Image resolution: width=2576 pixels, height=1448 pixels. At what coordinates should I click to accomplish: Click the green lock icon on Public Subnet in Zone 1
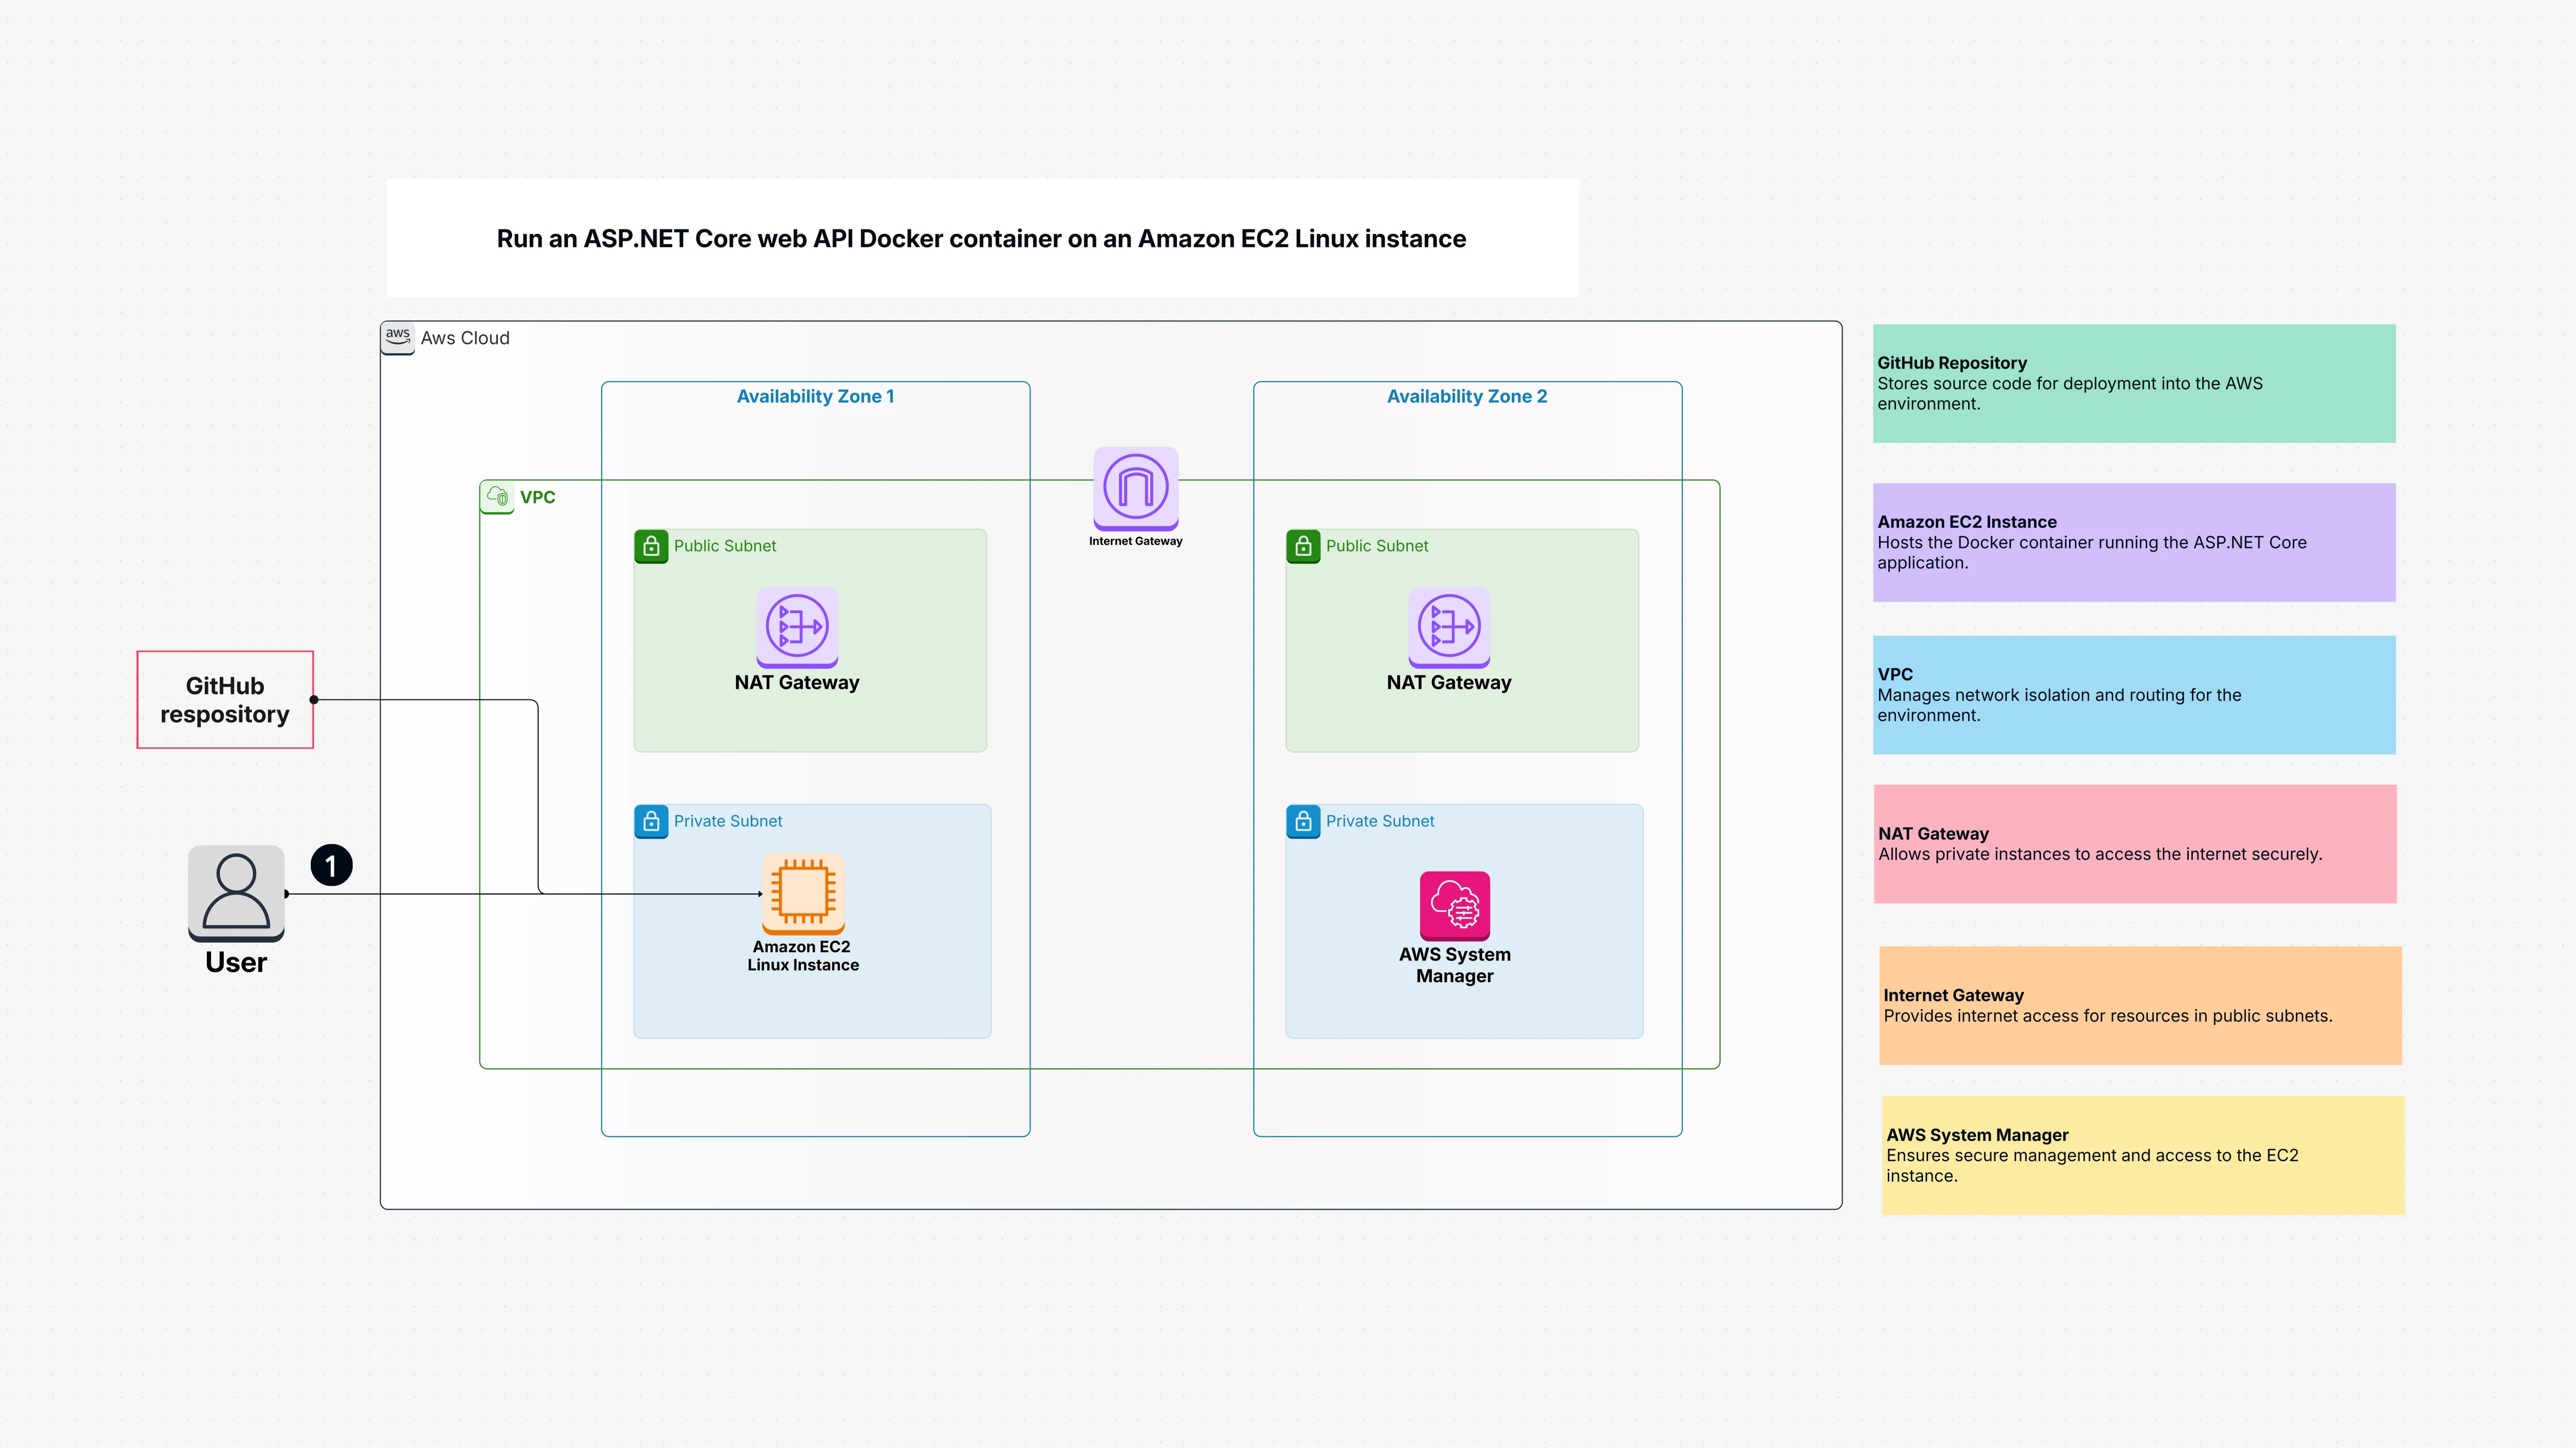pyautogui.click(x=651, y=546)
